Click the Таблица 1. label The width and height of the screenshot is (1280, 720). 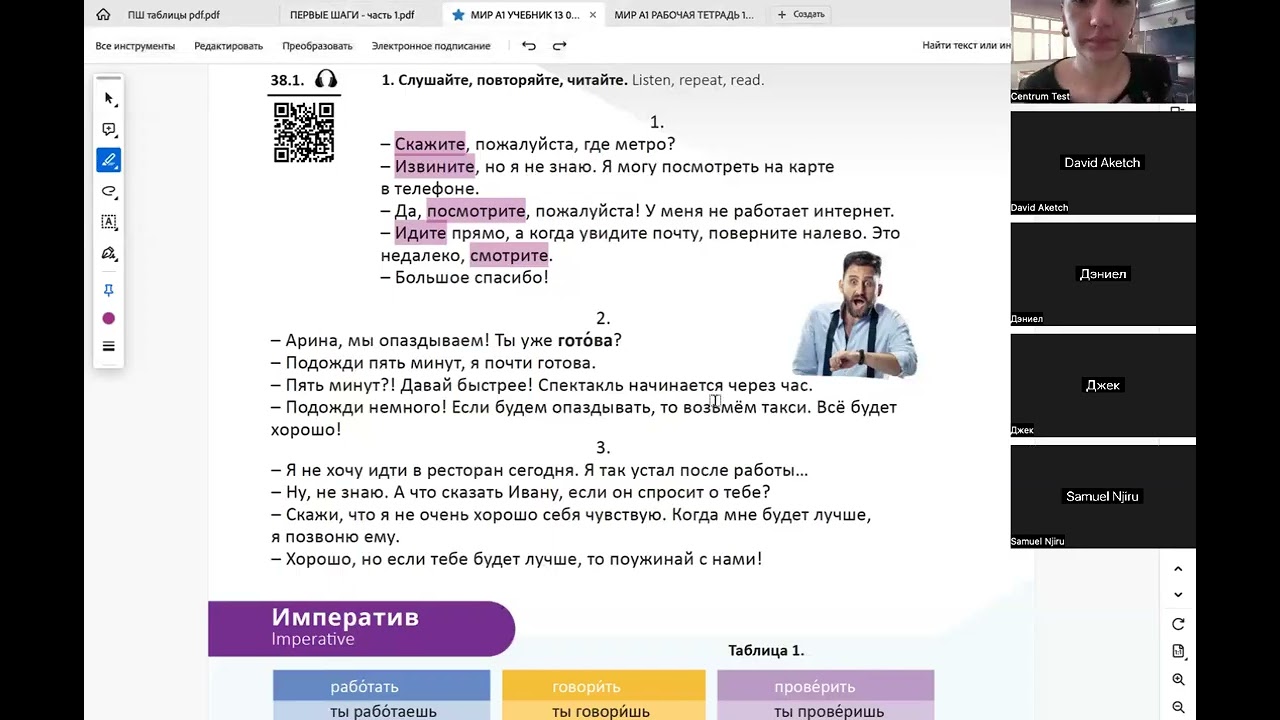point(766,650)
